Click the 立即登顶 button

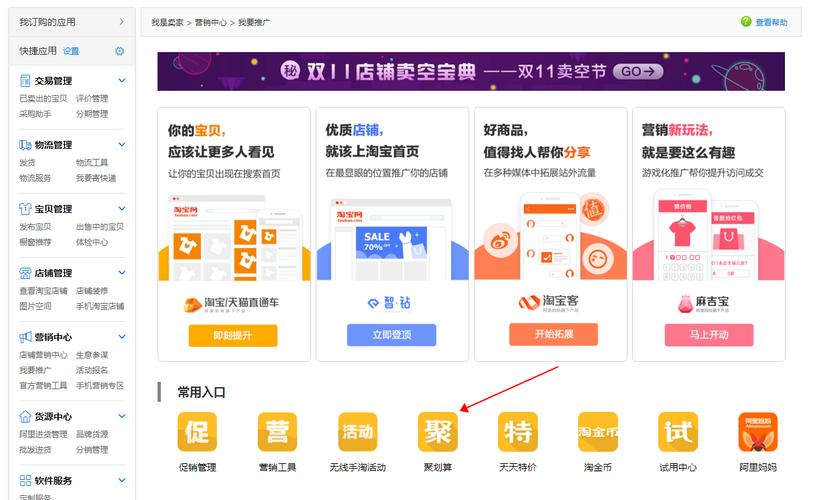tap(392, 335)
